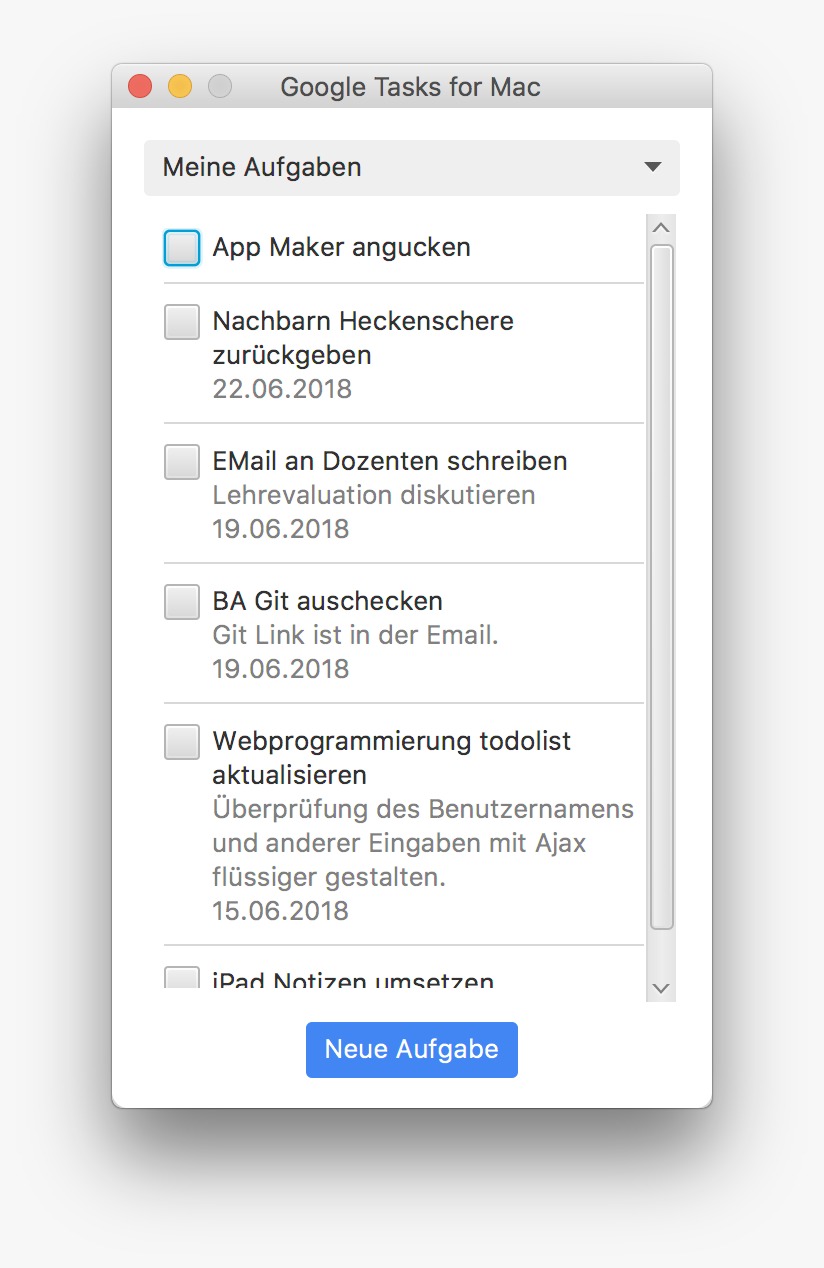Open the EMail an Dozenten schreiben task

click(x=389, y=461)
